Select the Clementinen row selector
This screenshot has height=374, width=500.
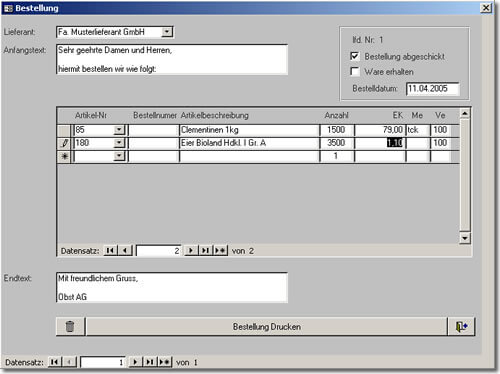(64, 130)
